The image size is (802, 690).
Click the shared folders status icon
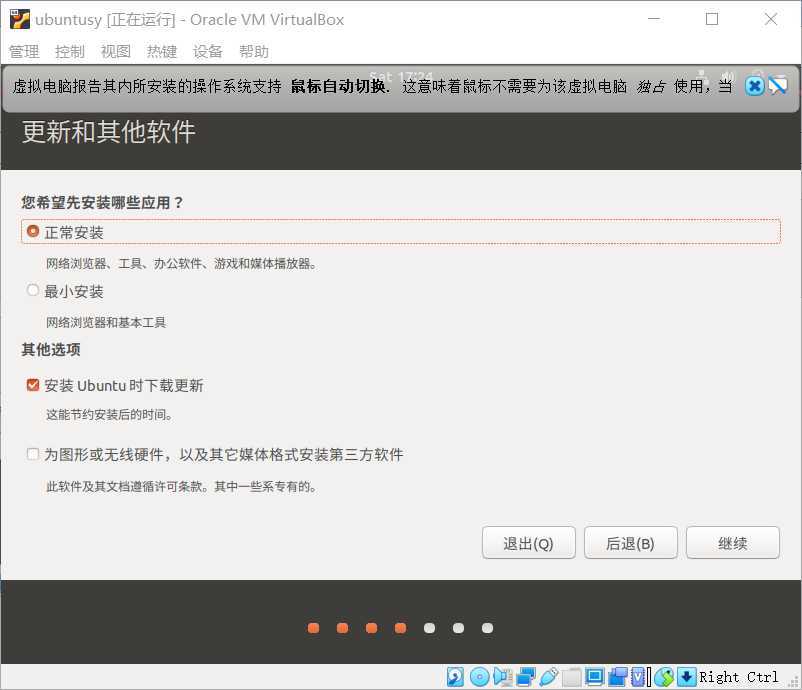tap(571, 677)
